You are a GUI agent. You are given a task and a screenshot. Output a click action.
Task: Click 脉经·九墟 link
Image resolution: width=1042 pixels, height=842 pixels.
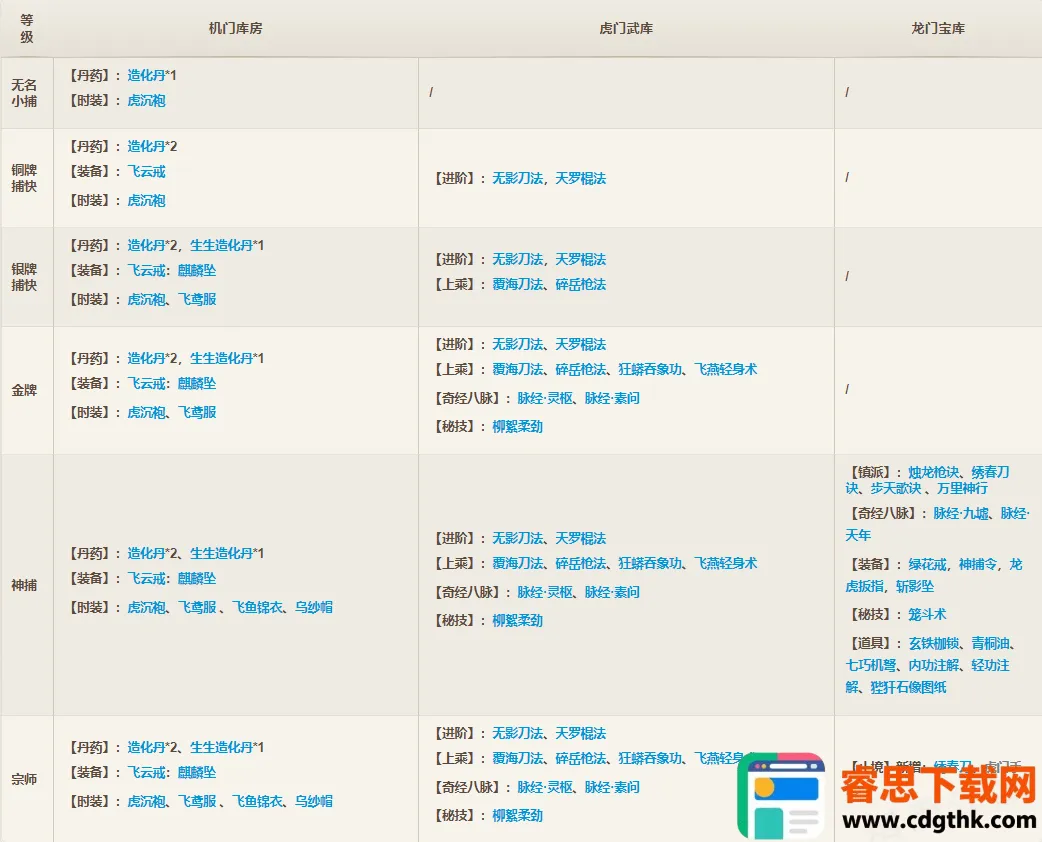coord(961,514)
